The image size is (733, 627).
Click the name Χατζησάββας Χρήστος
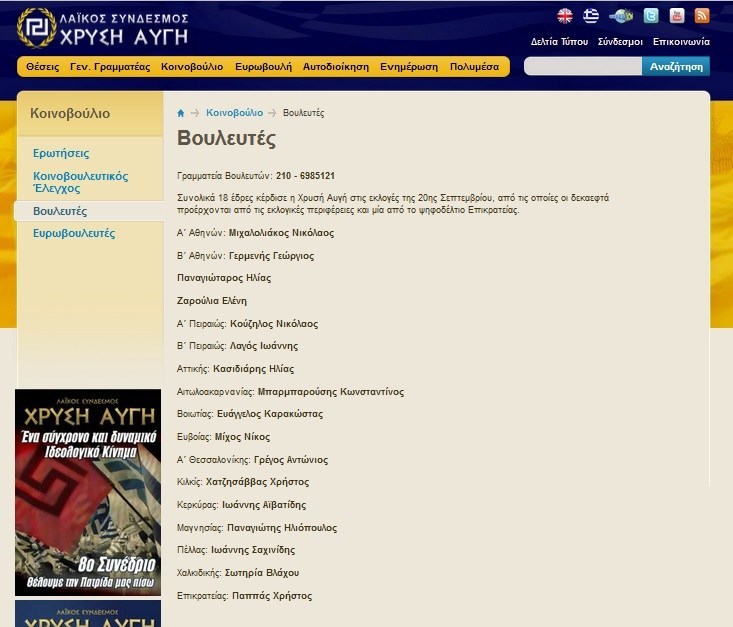pos(258,482)
